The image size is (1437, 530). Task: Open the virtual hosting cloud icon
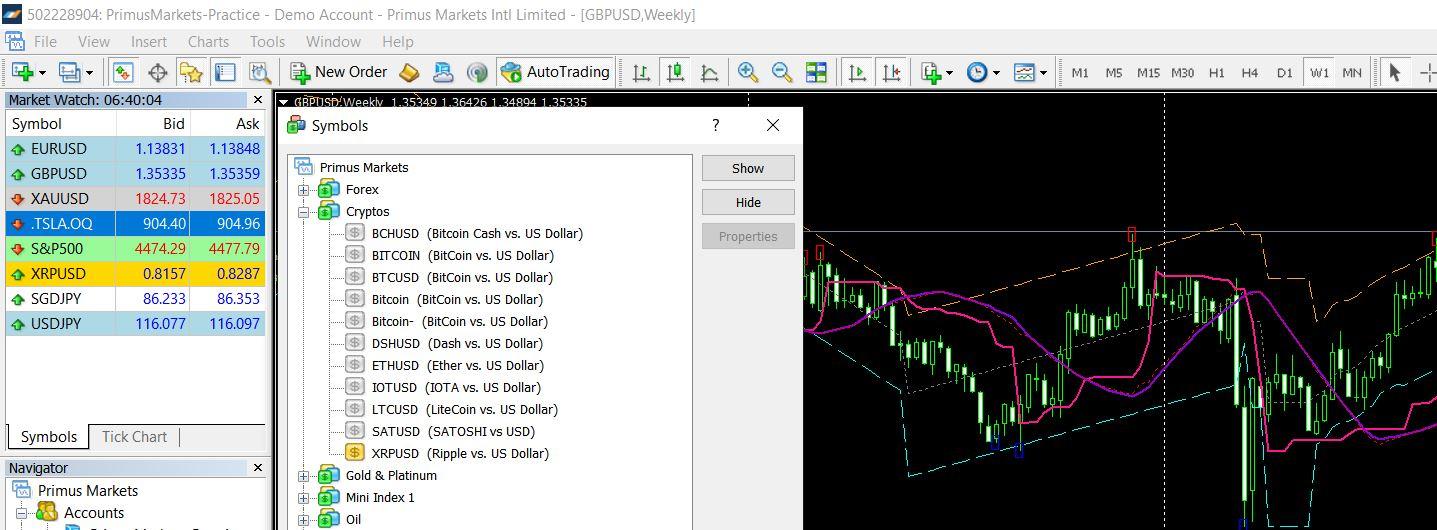click(x=443, y=72)
